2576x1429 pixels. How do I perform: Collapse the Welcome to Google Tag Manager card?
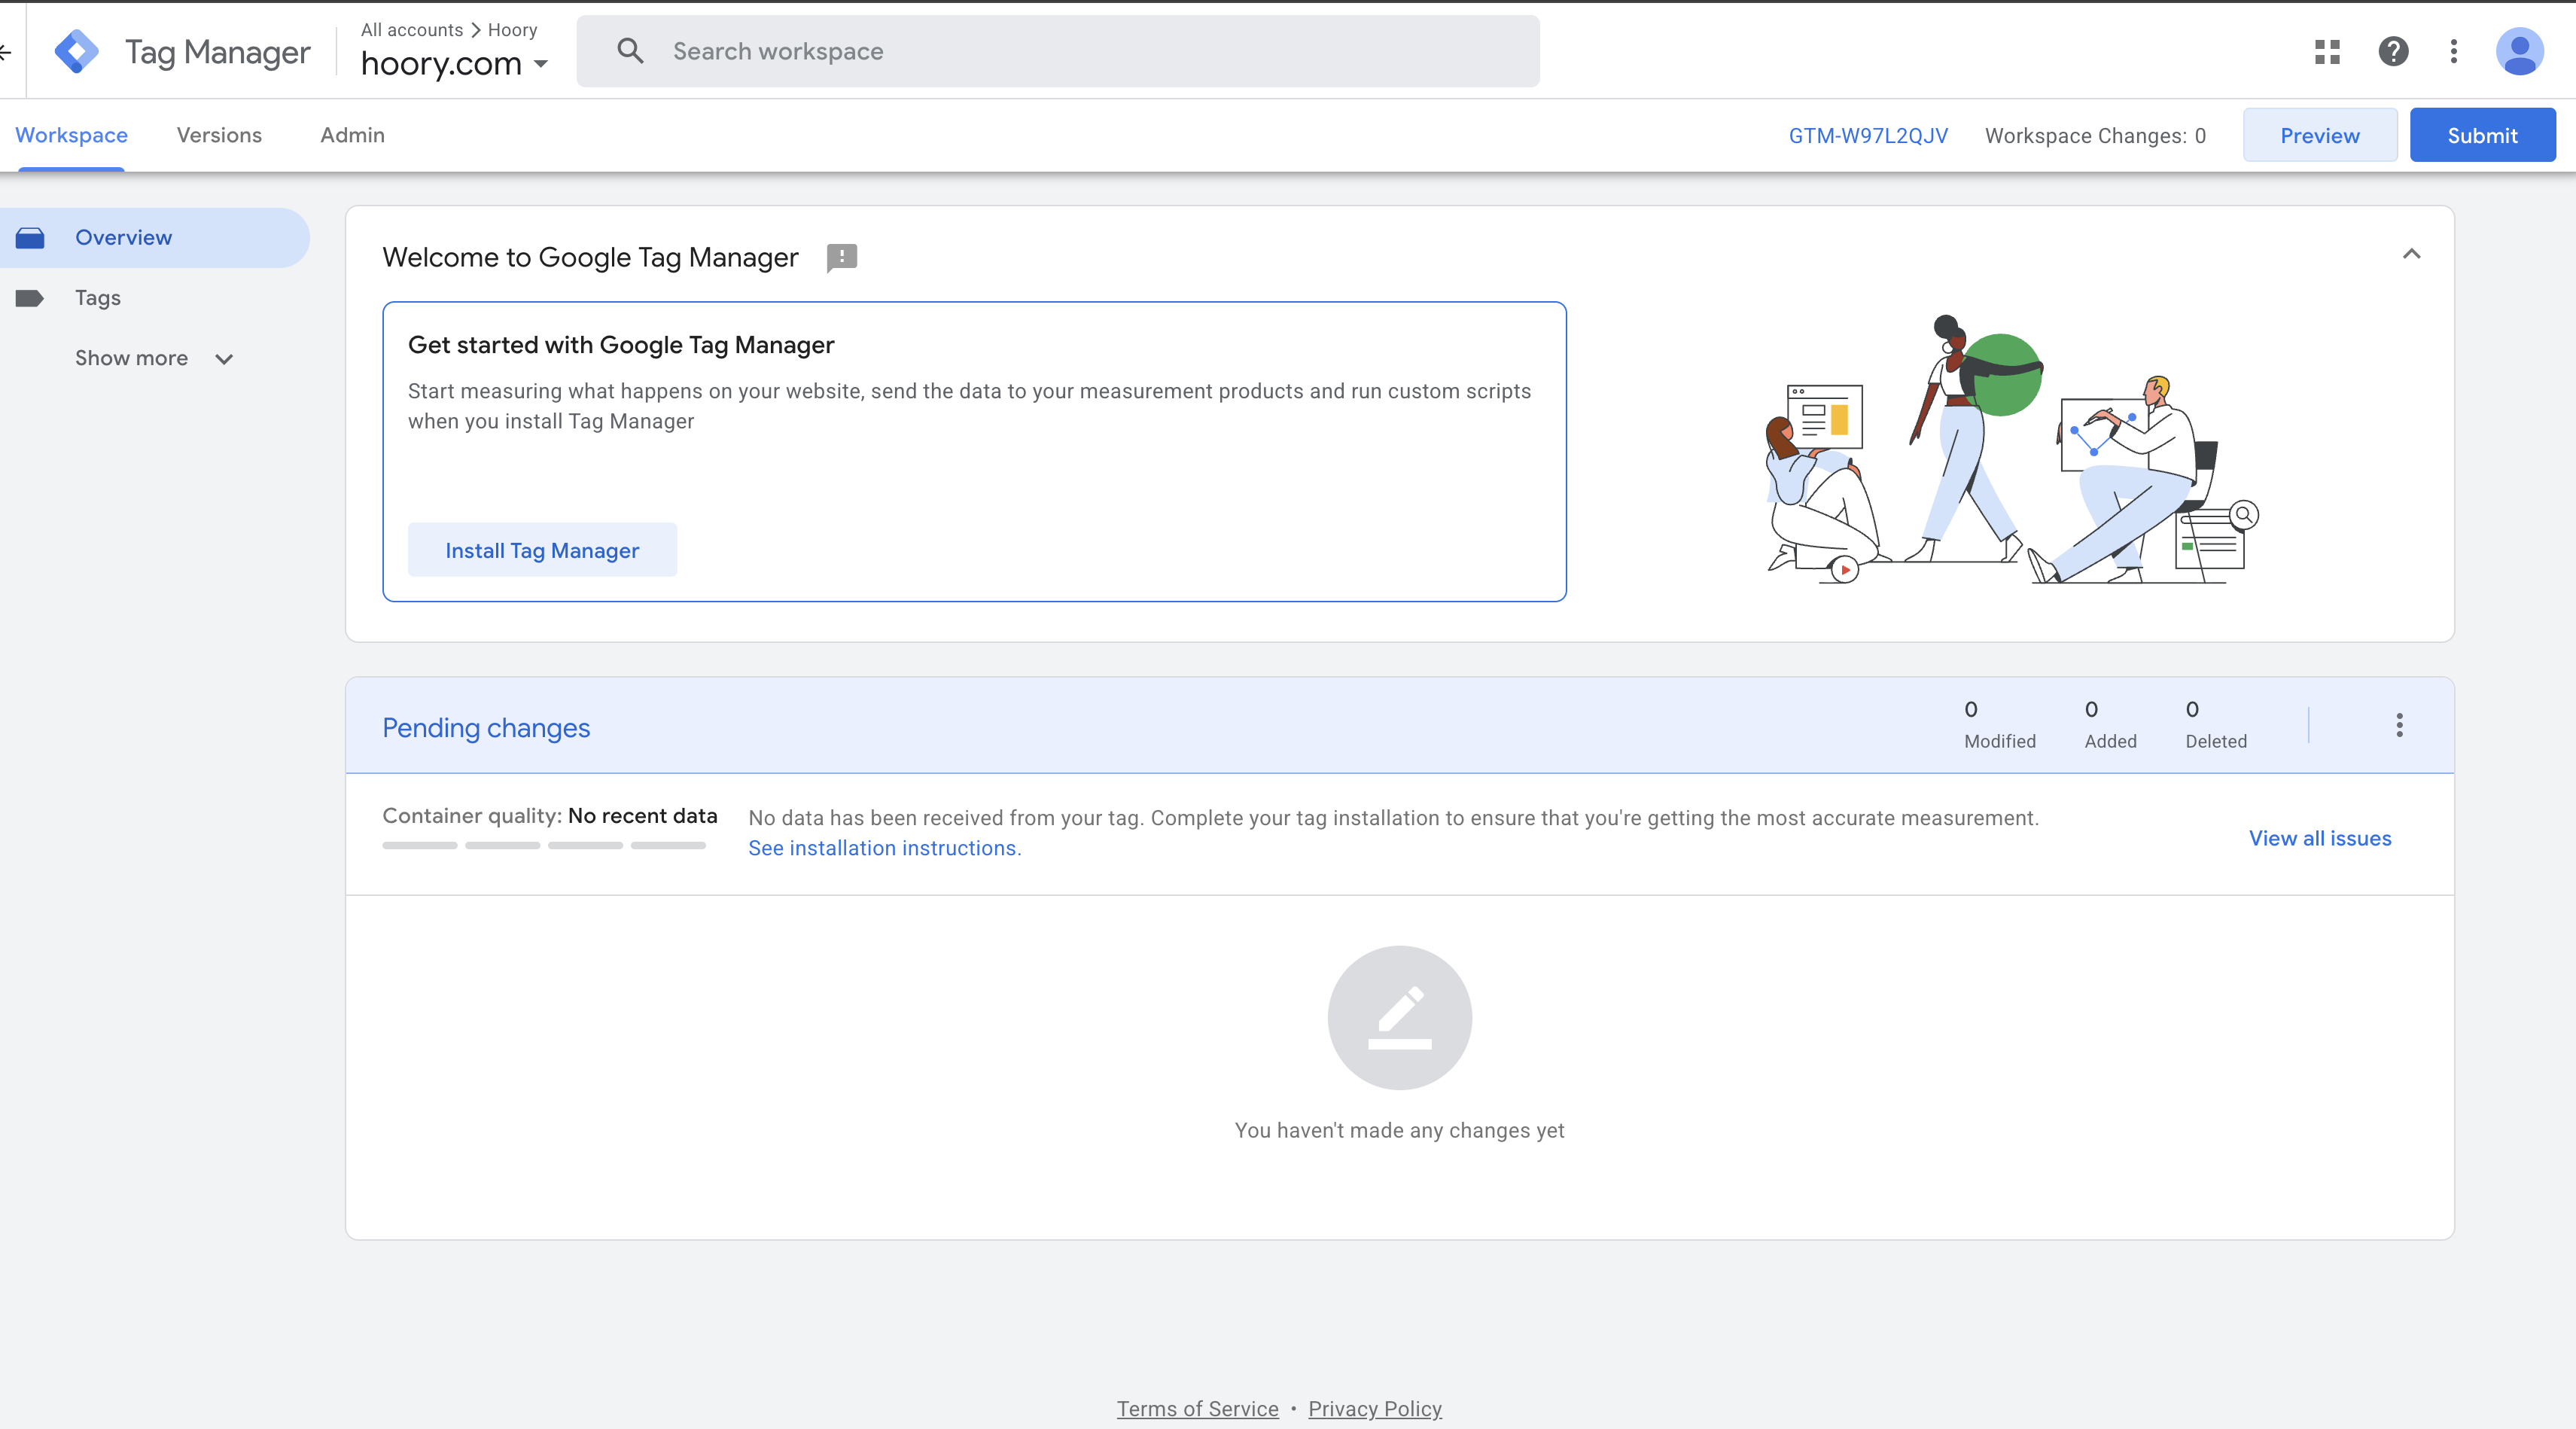click(2411, 254)
